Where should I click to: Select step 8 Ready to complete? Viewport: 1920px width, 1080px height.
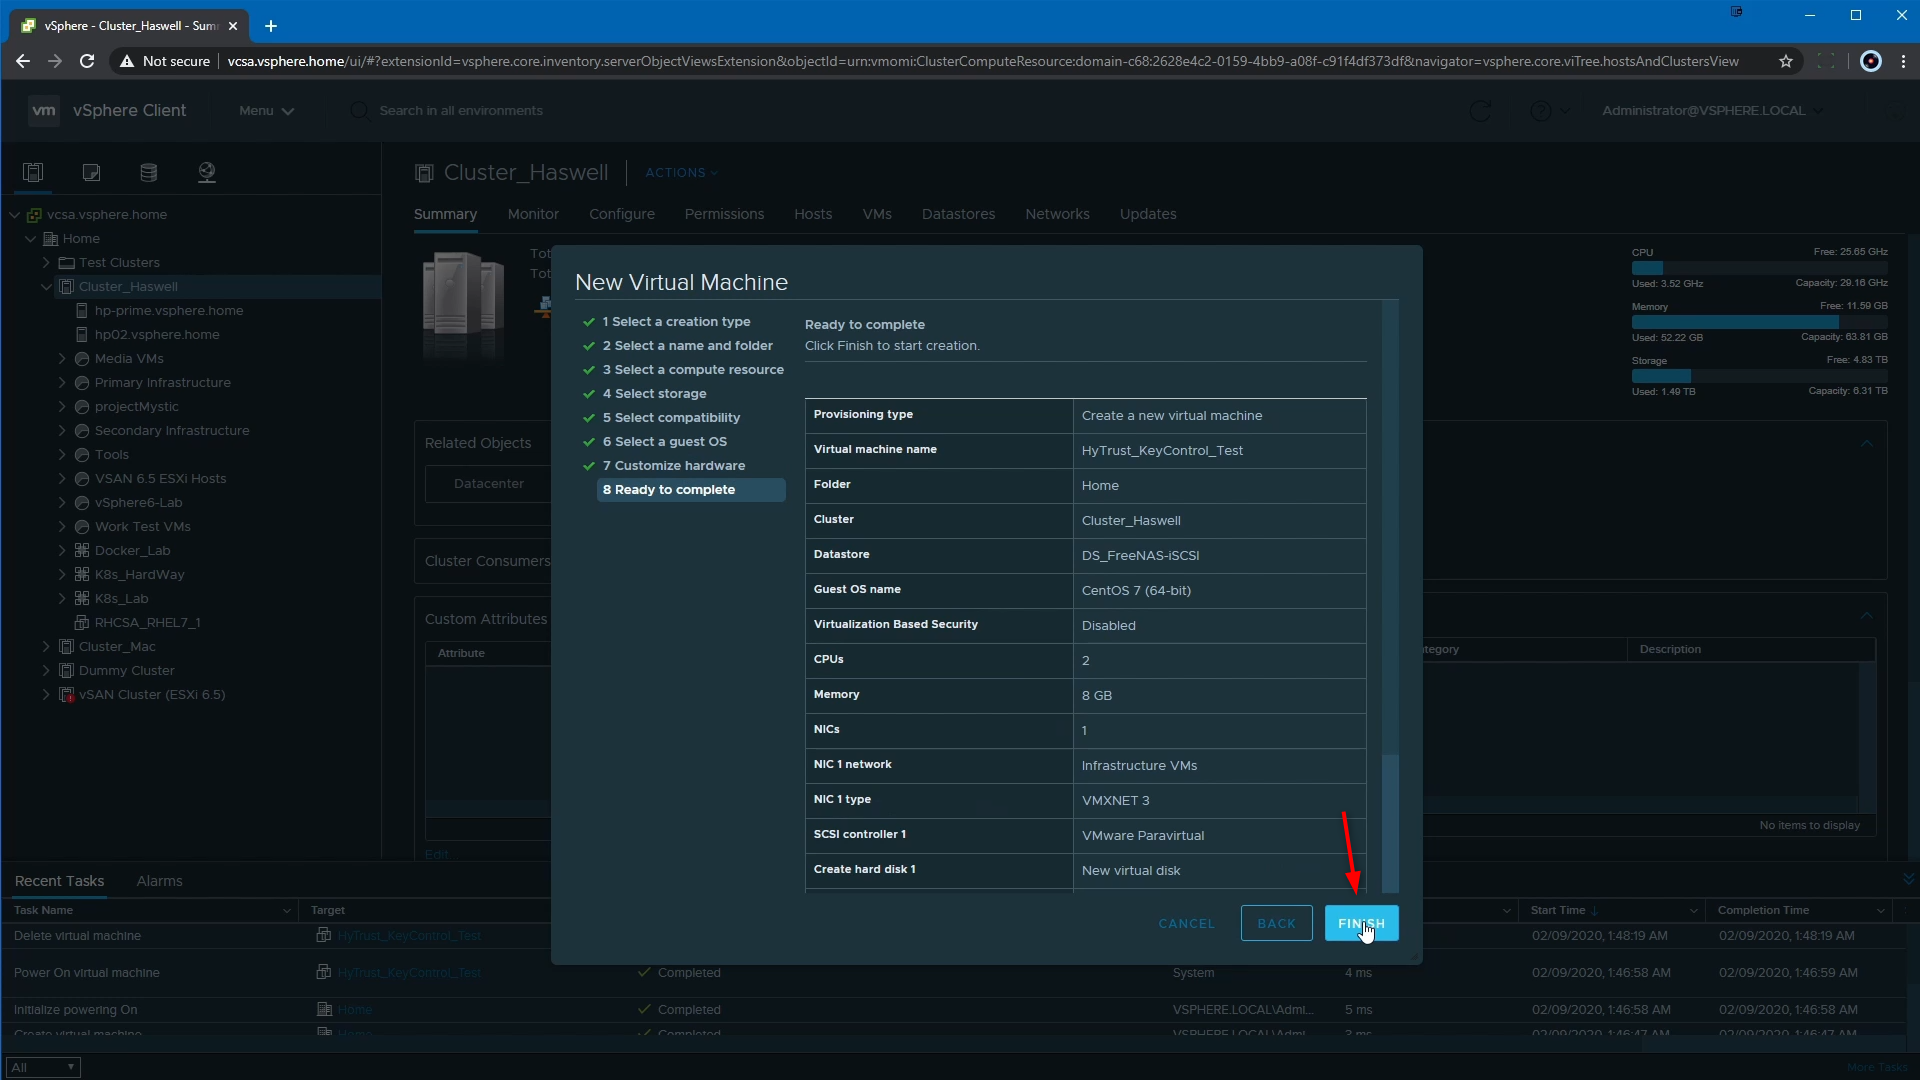[691, 489]
